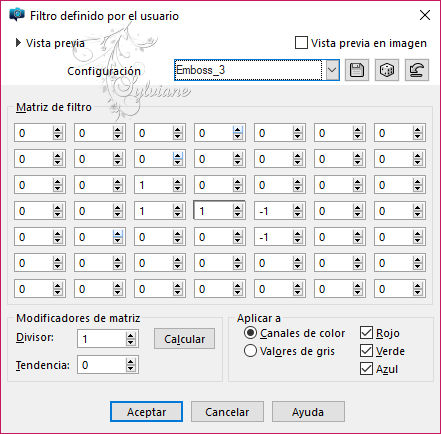Click the Calcular button
This screenshot has height=434, width=441.
pyautogui.click(x=184, y=339)
